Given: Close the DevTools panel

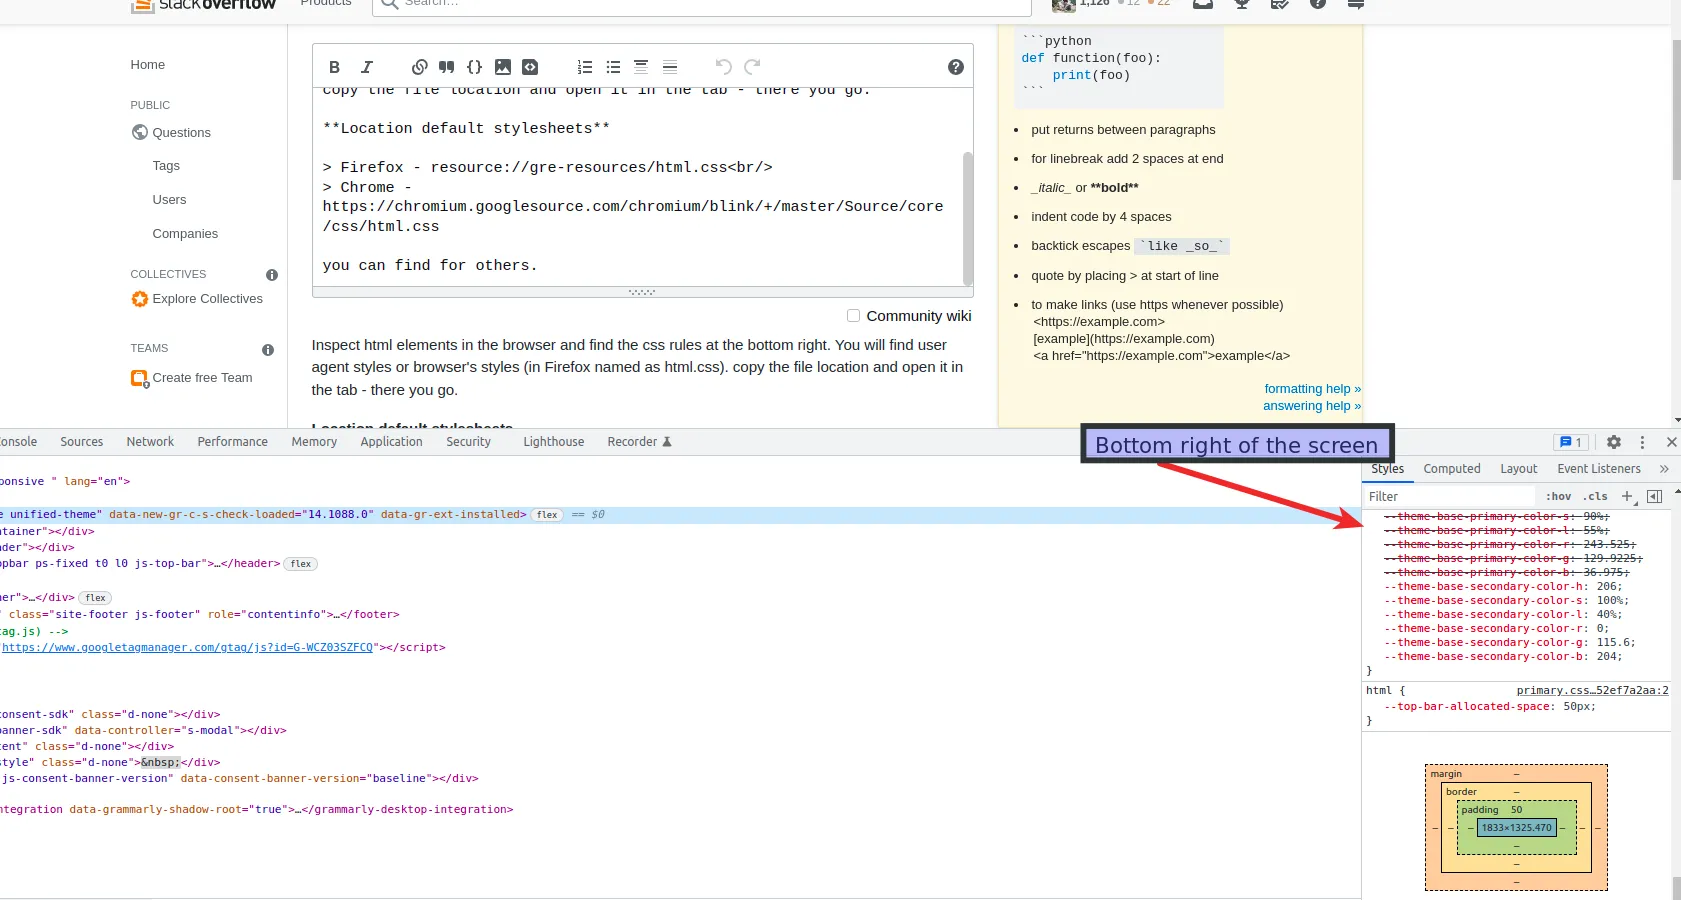Looking at the screenshot, I should click(1671, 442).
